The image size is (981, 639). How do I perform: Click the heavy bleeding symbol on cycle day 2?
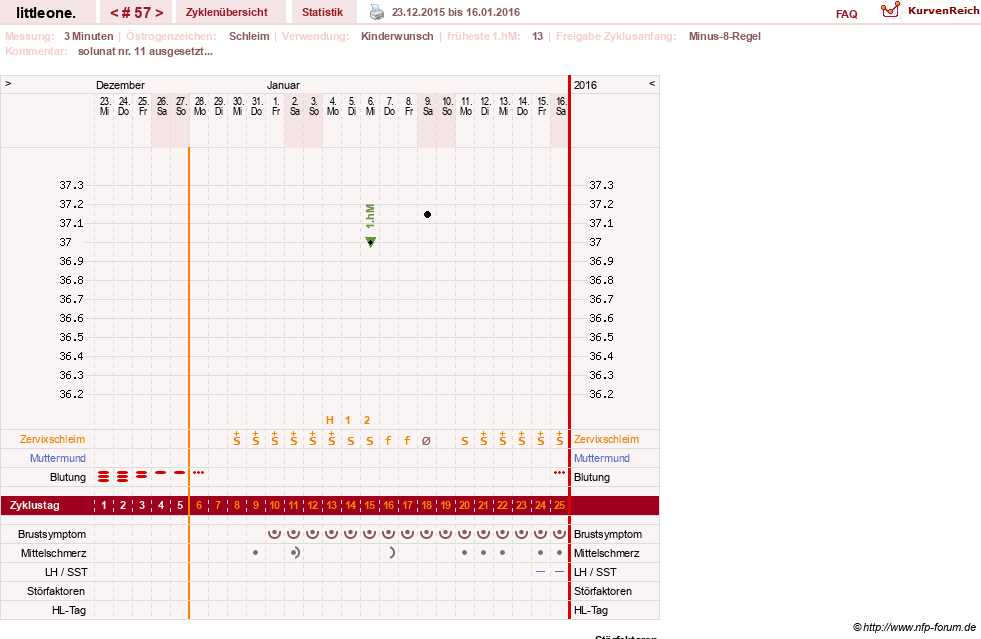pyautogui.click(x=123, y=477)
